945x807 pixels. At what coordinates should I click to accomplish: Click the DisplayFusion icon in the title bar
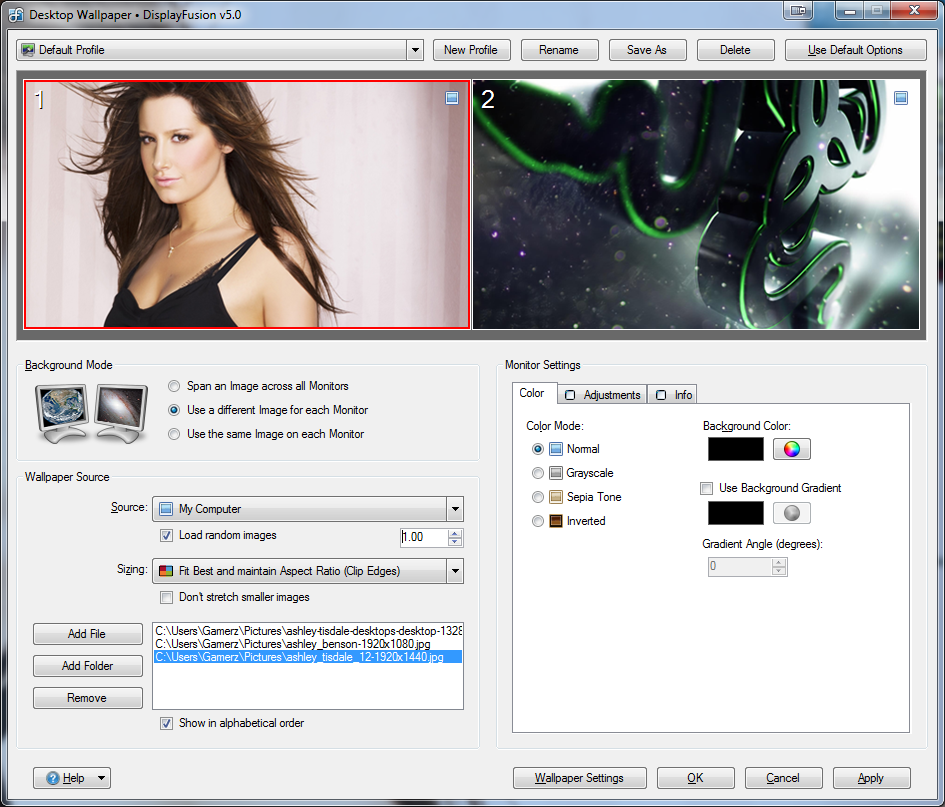click(x=16, y=14)
